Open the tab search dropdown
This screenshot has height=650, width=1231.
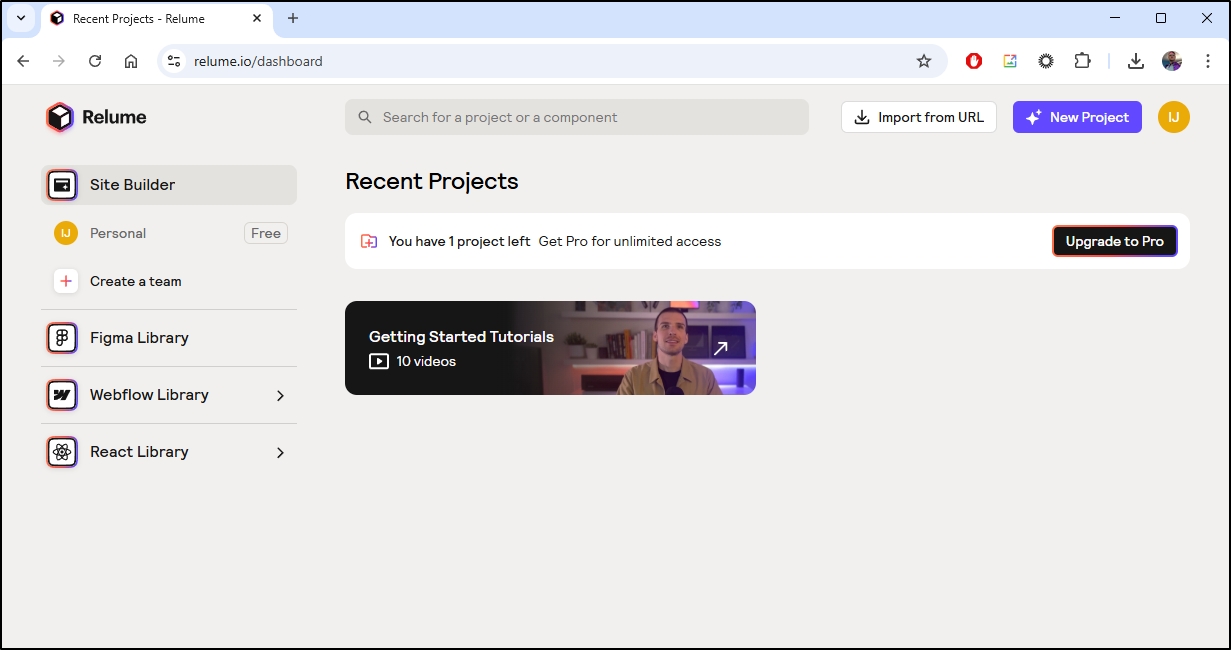(x=20, y=18)
